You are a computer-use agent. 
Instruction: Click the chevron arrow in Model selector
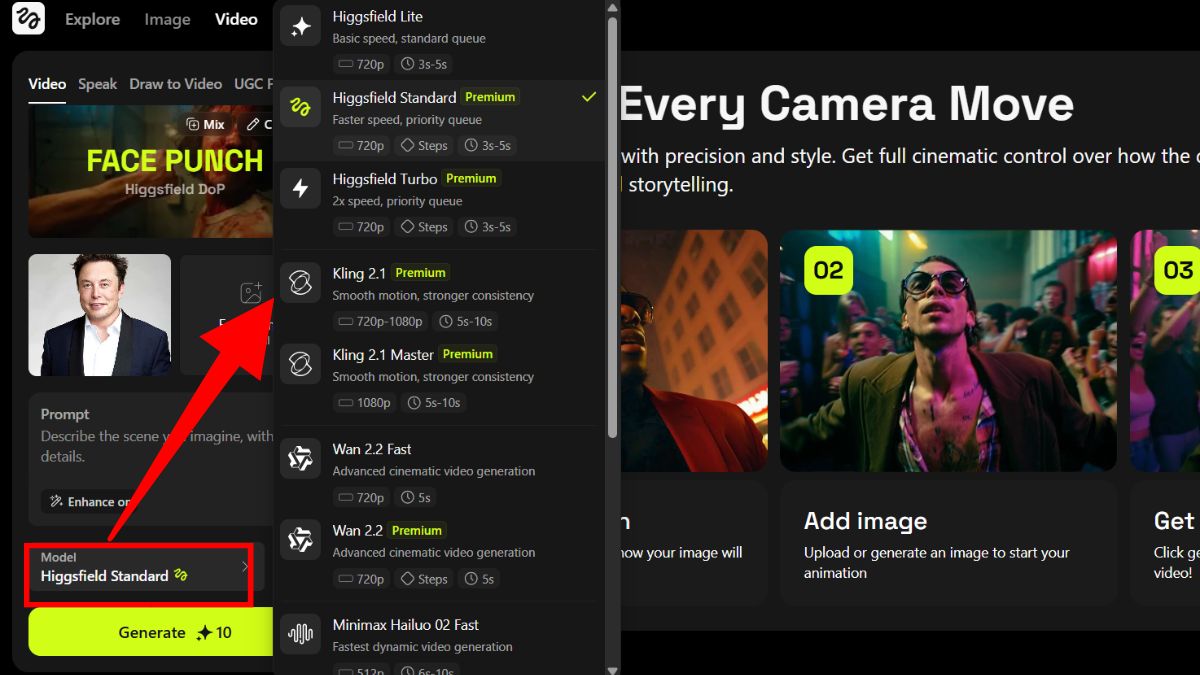pos(245,568)
